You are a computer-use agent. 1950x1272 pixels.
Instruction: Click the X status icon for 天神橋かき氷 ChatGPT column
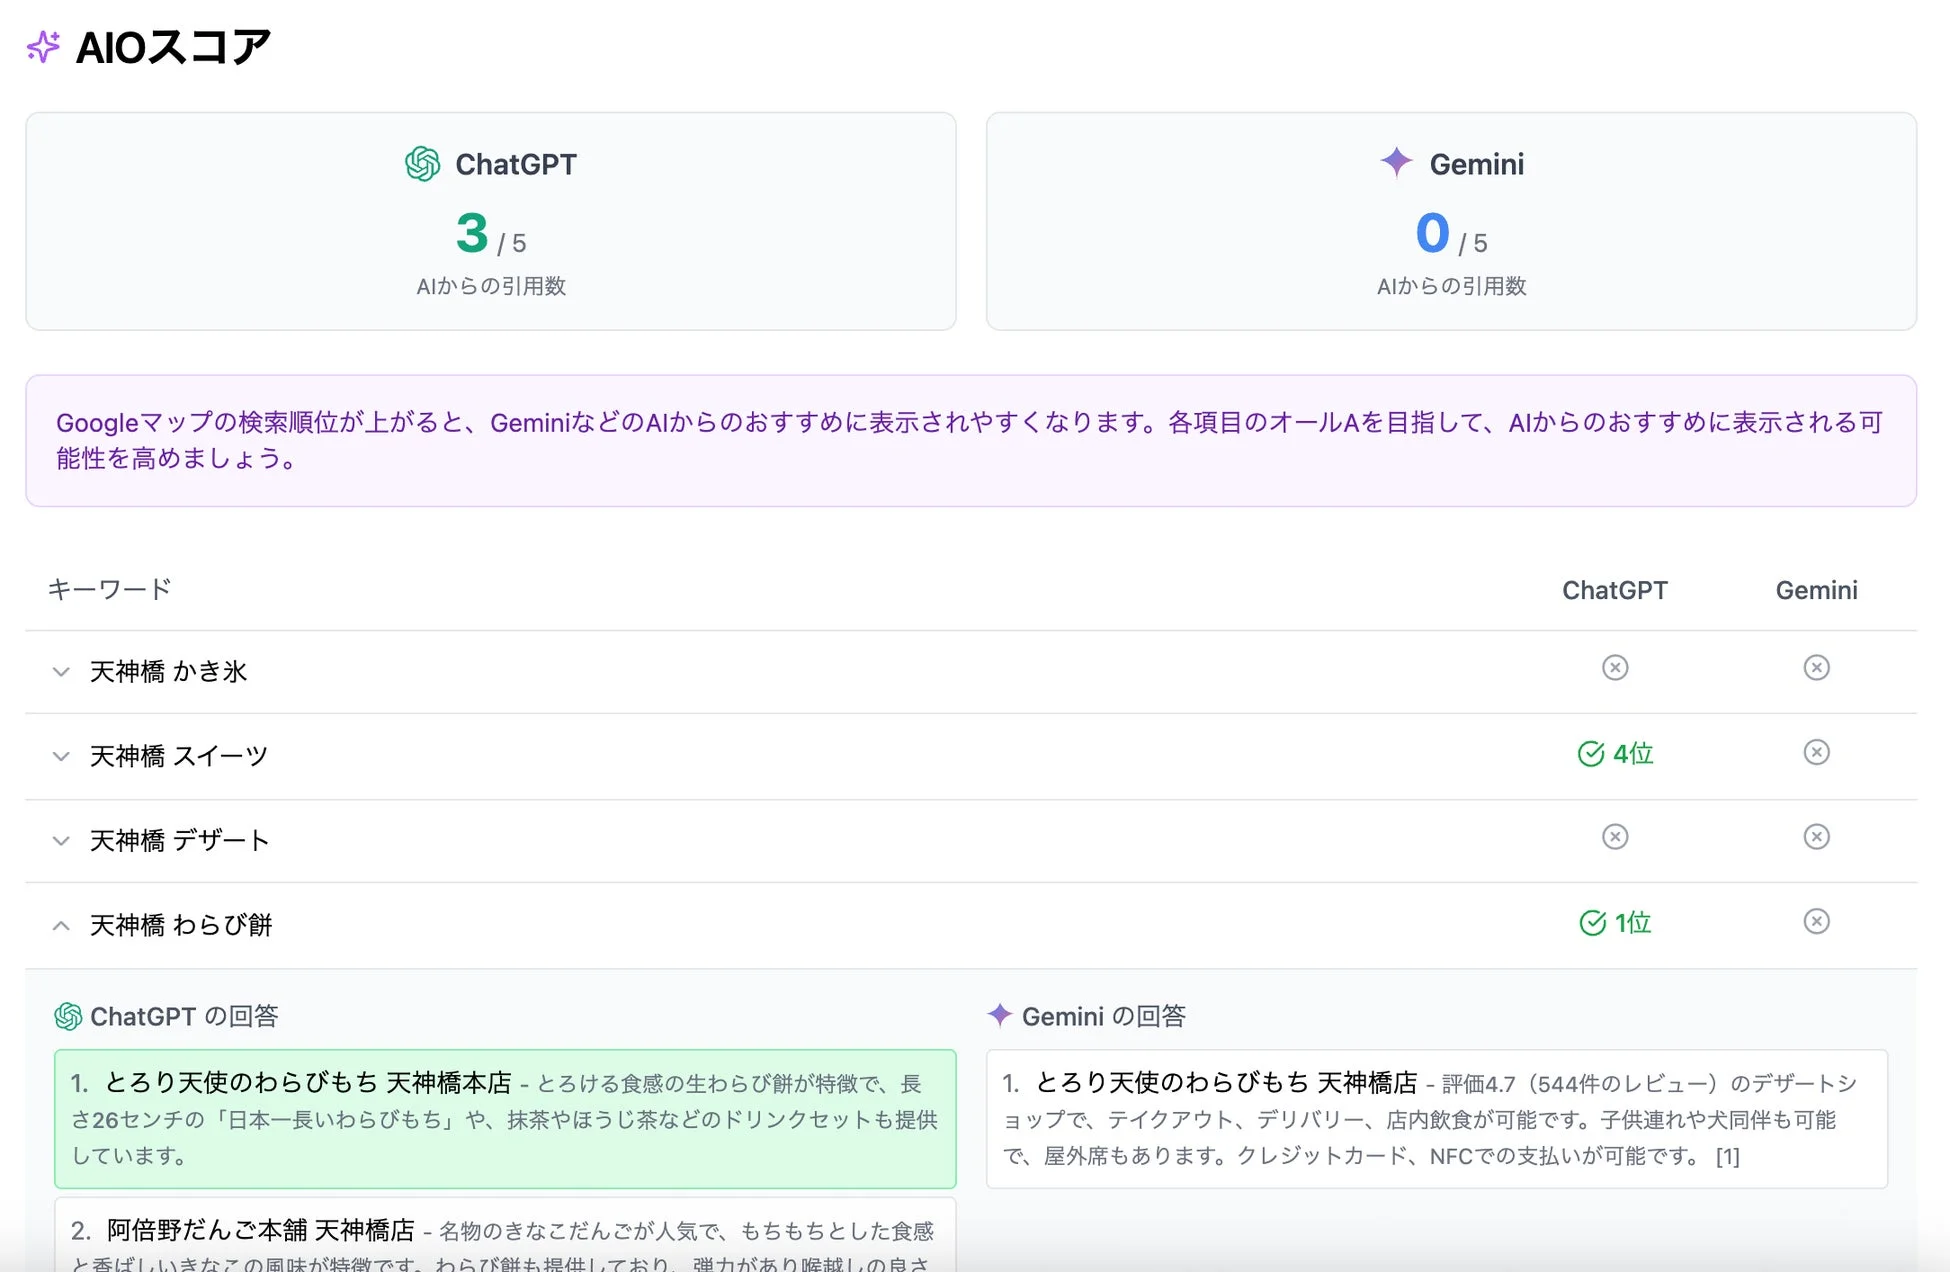(x=1614, y=668)
